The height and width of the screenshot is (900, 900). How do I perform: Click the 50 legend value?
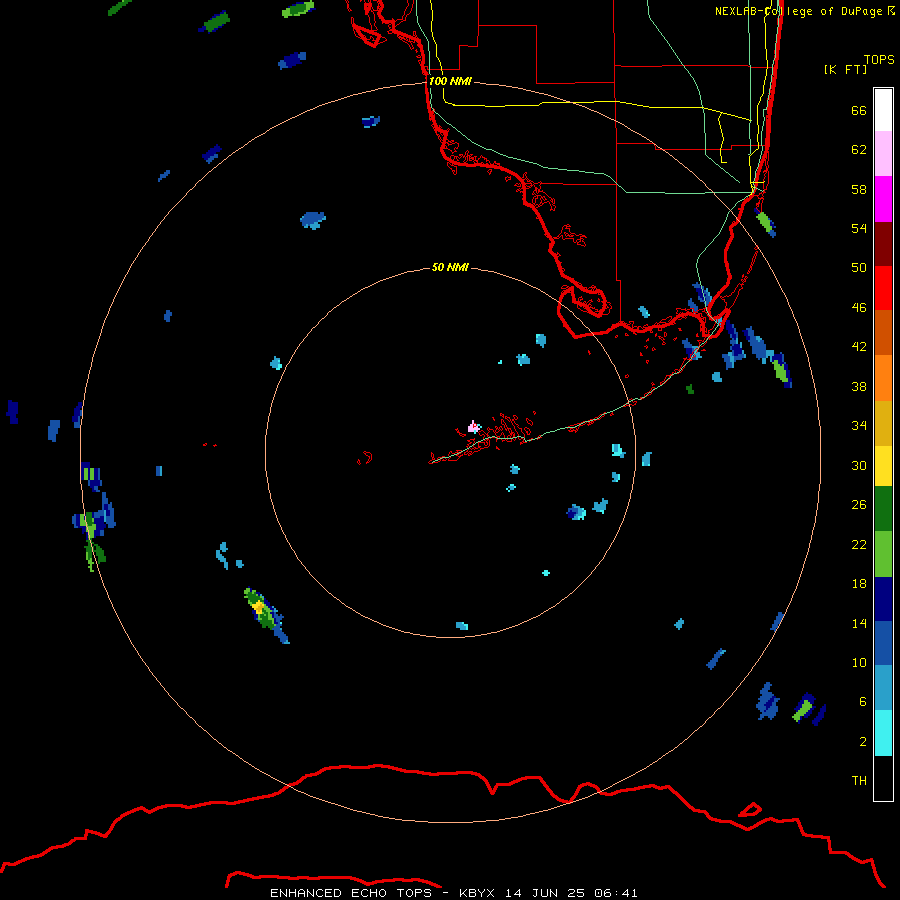pos(859,268)
